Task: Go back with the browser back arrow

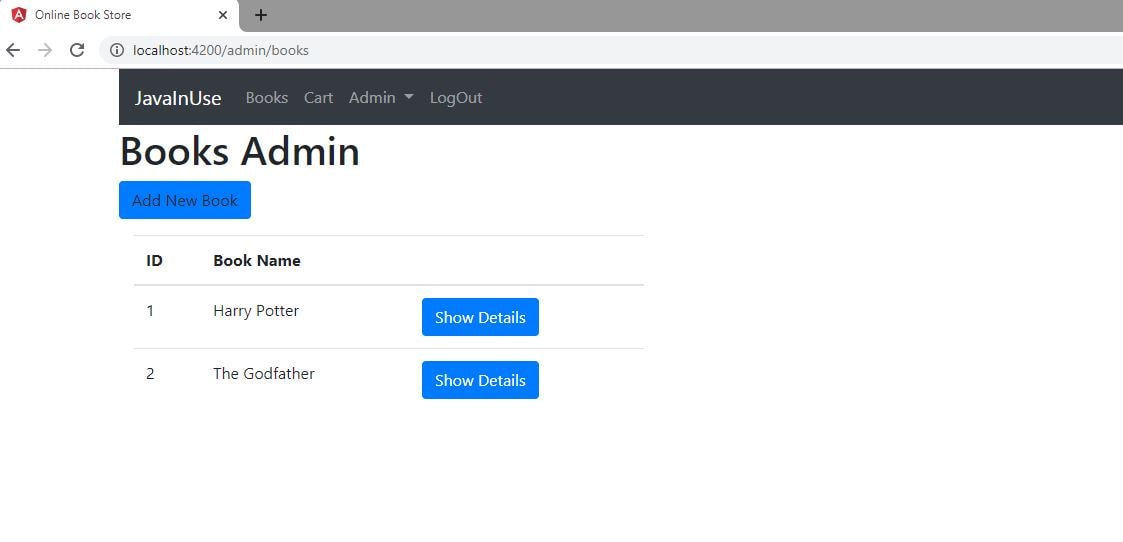Action: [x=13, y=50]
